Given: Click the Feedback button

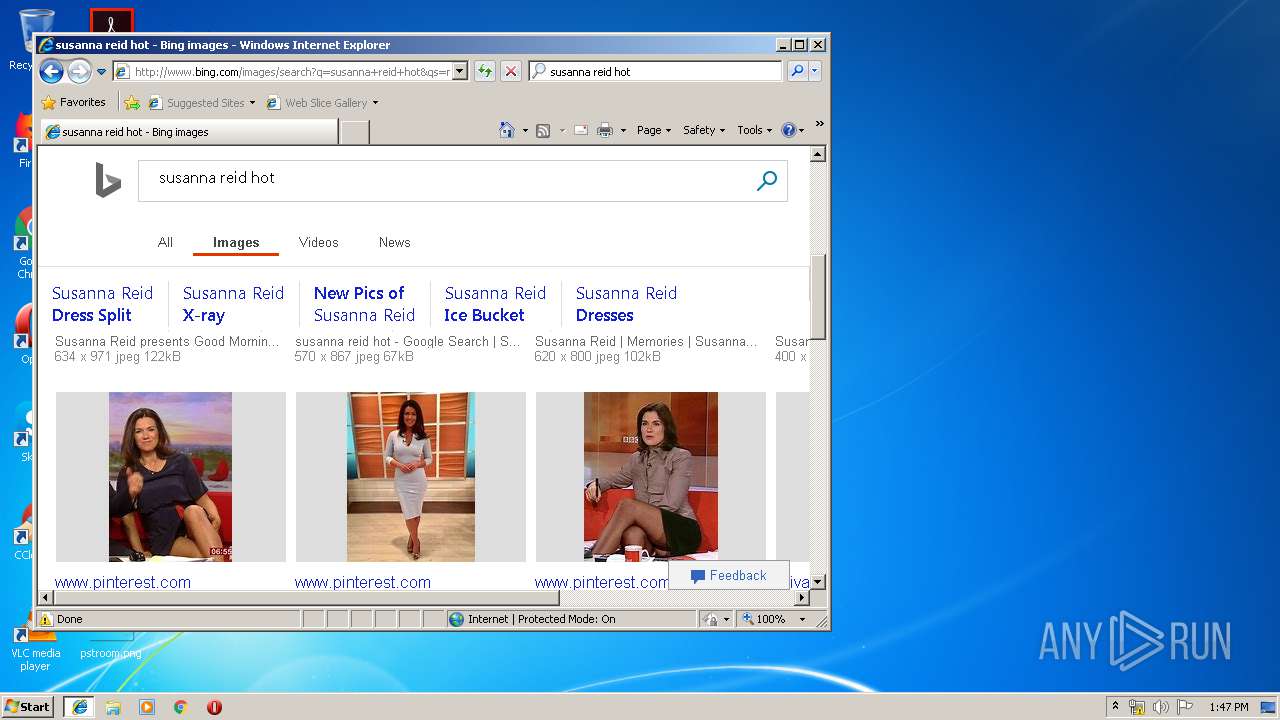Looking at the screenshot, I should click(x=728, y=575).
